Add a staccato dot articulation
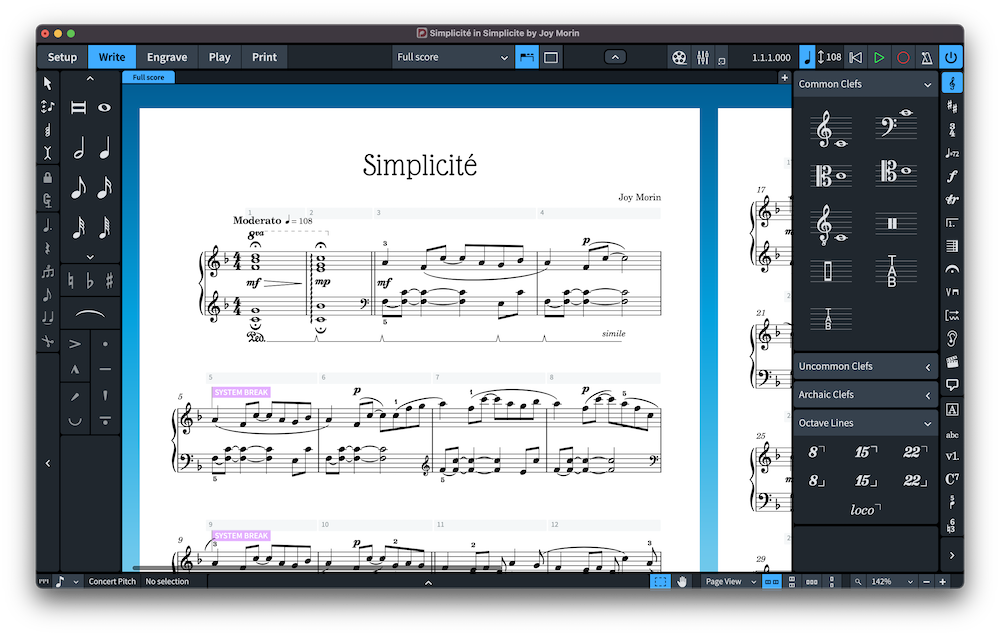 [105, 344]
